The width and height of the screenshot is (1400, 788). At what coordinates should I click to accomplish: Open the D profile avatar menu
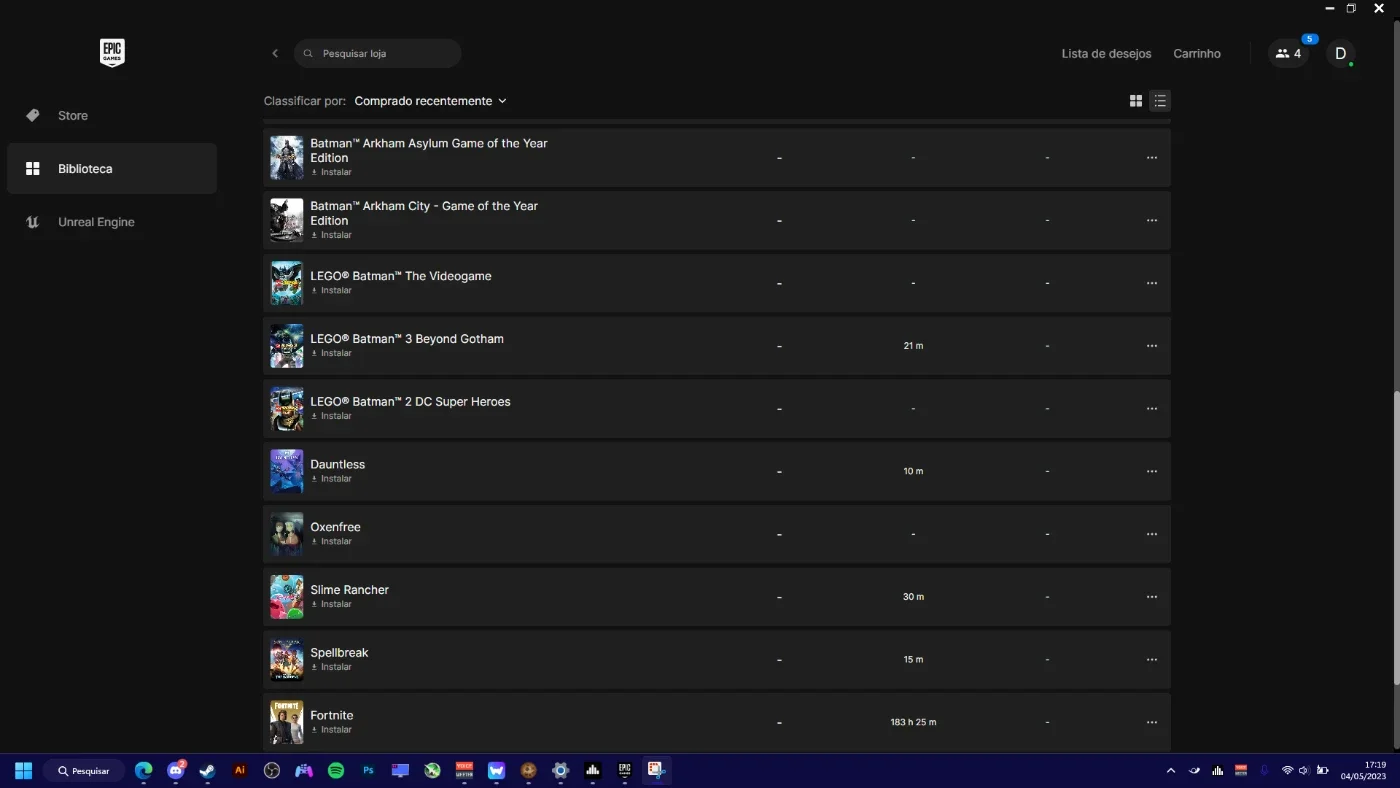1341,54
